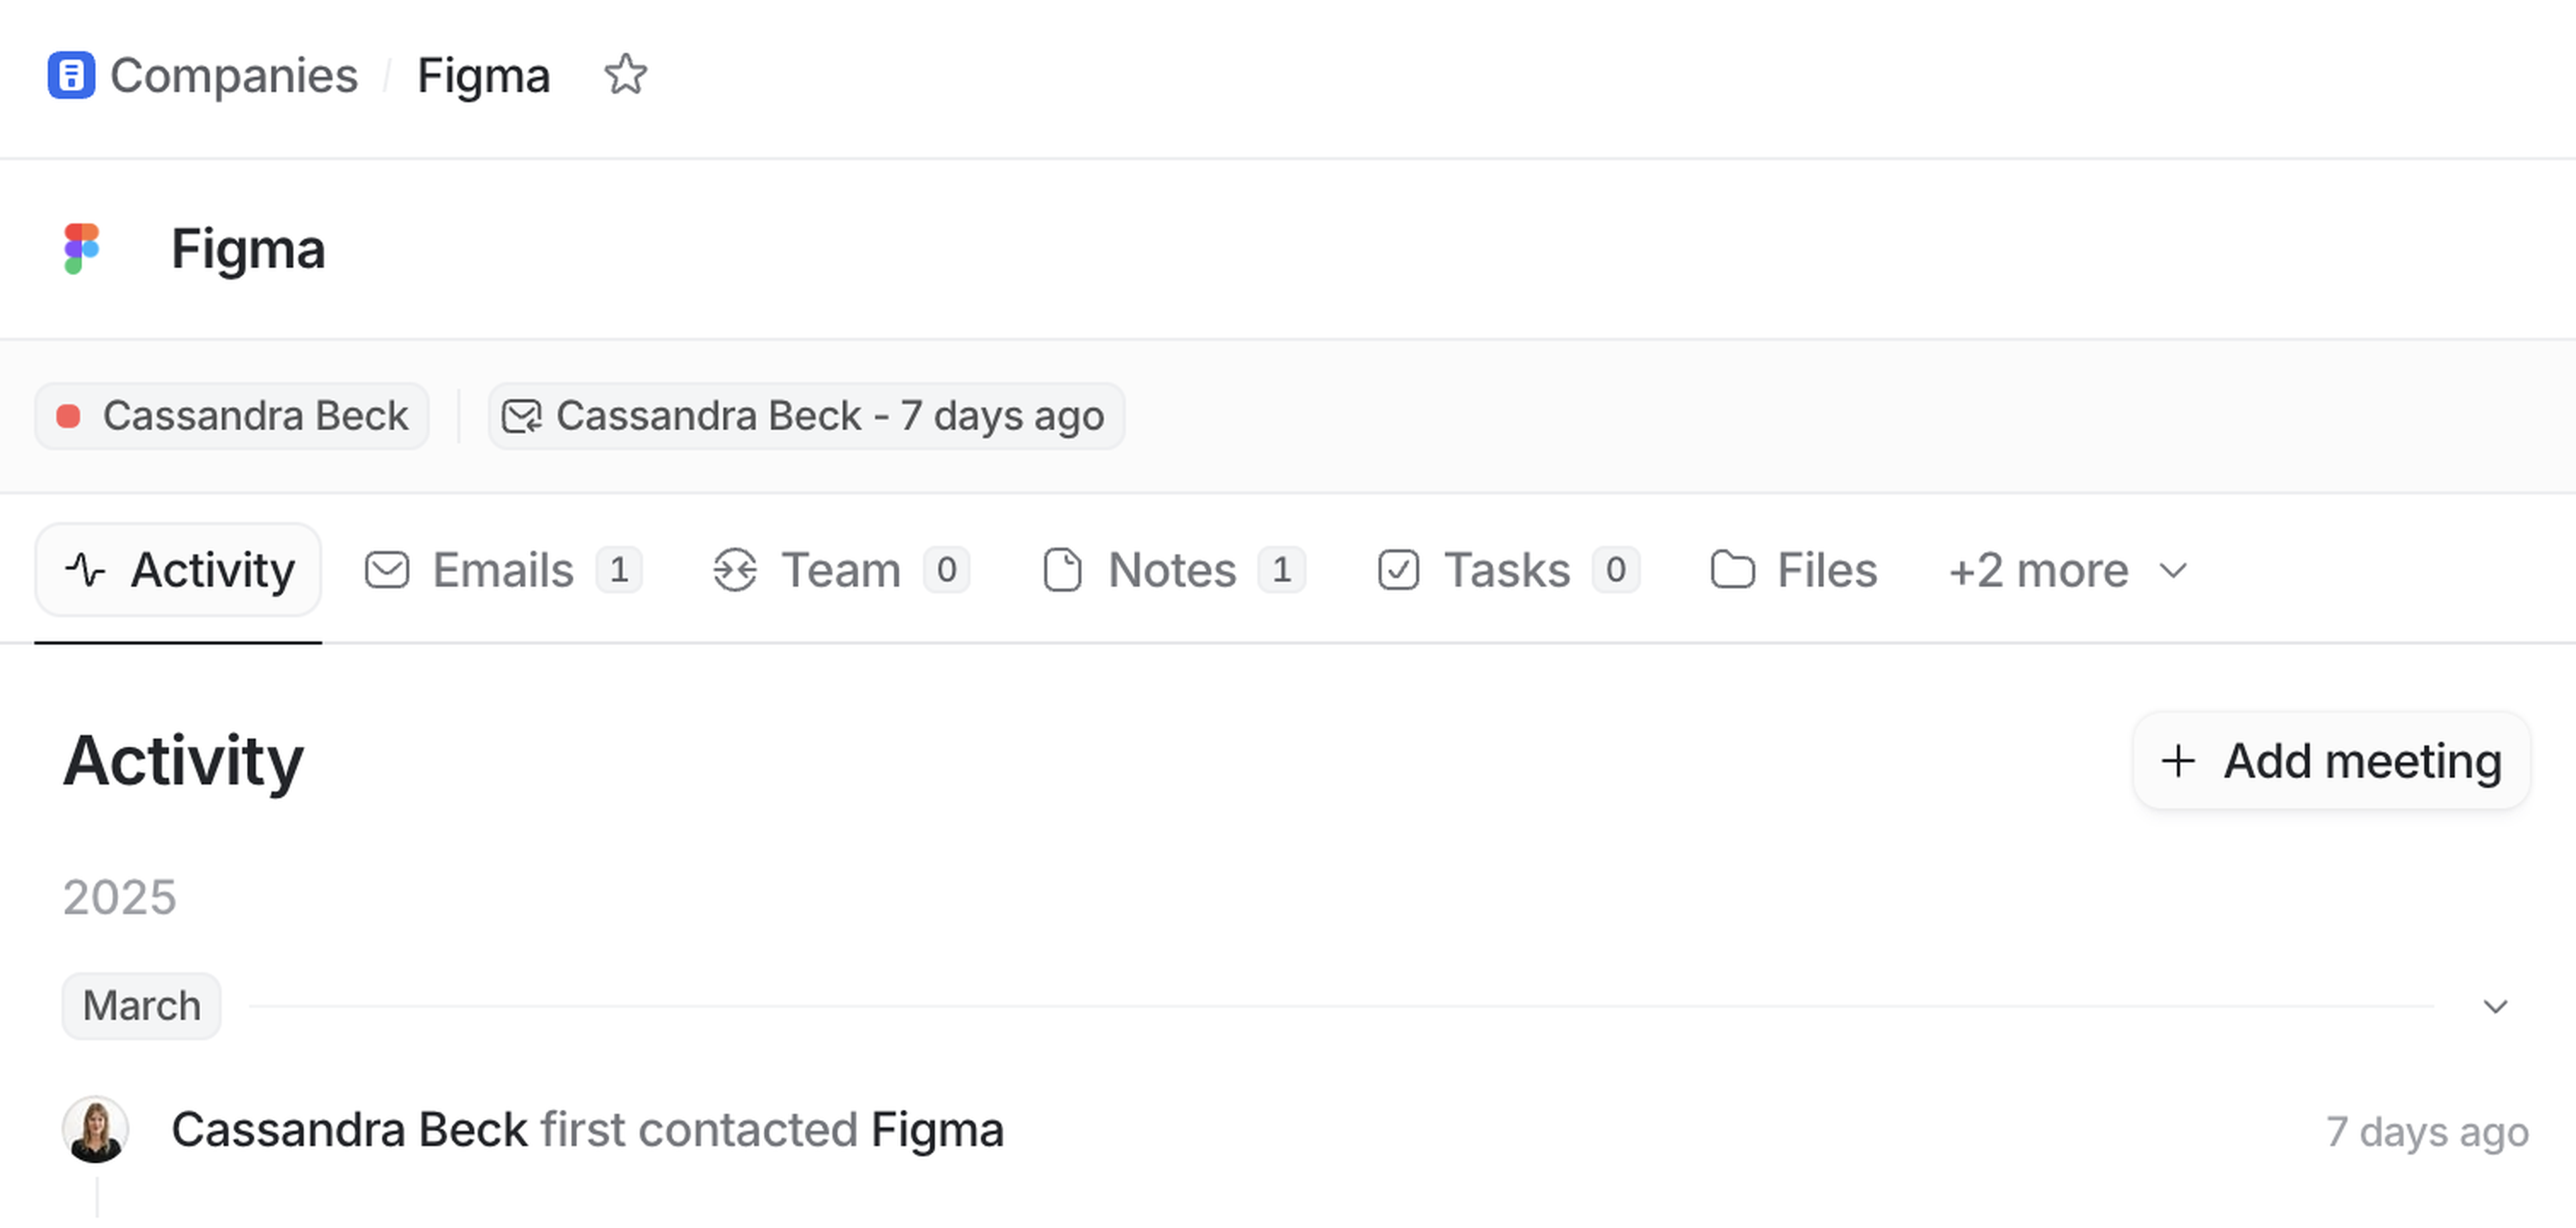Viewport: 2576px width, 1228px height.
Task: Click the Figma company logo
Action: point(82,248)
